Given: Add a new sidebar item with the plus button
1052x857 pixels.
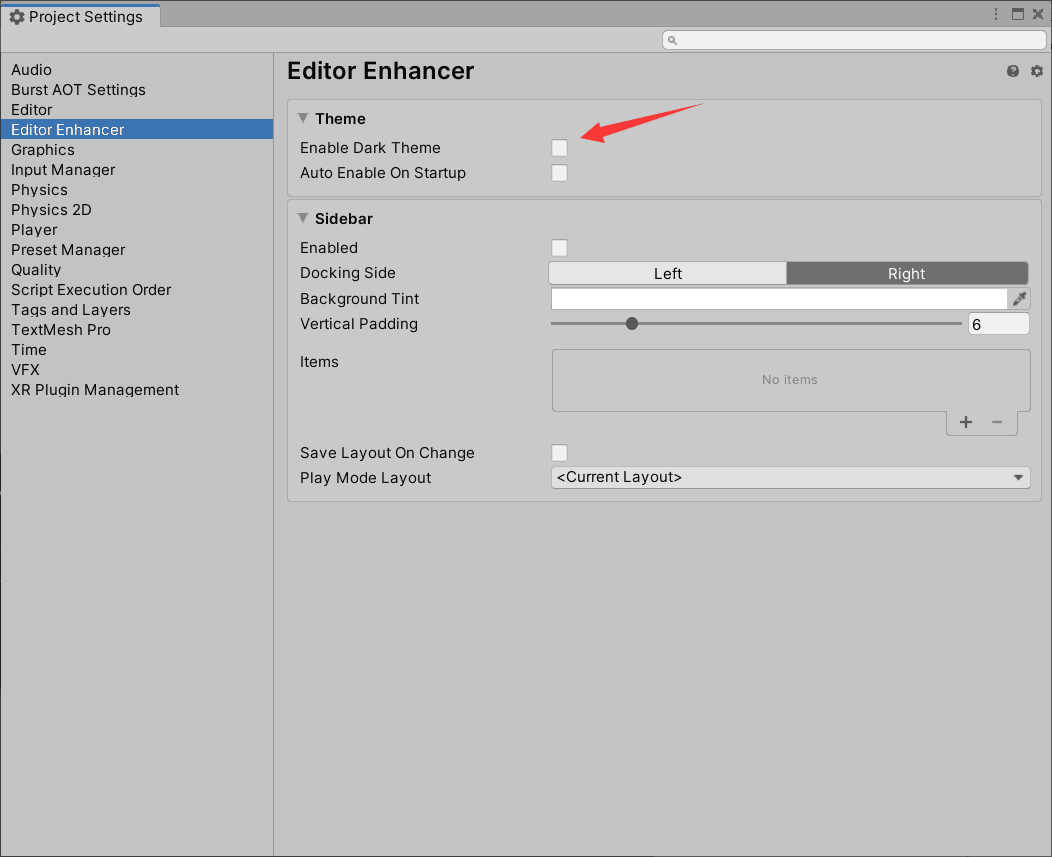Looking at the screenshot, I should 965,422.
